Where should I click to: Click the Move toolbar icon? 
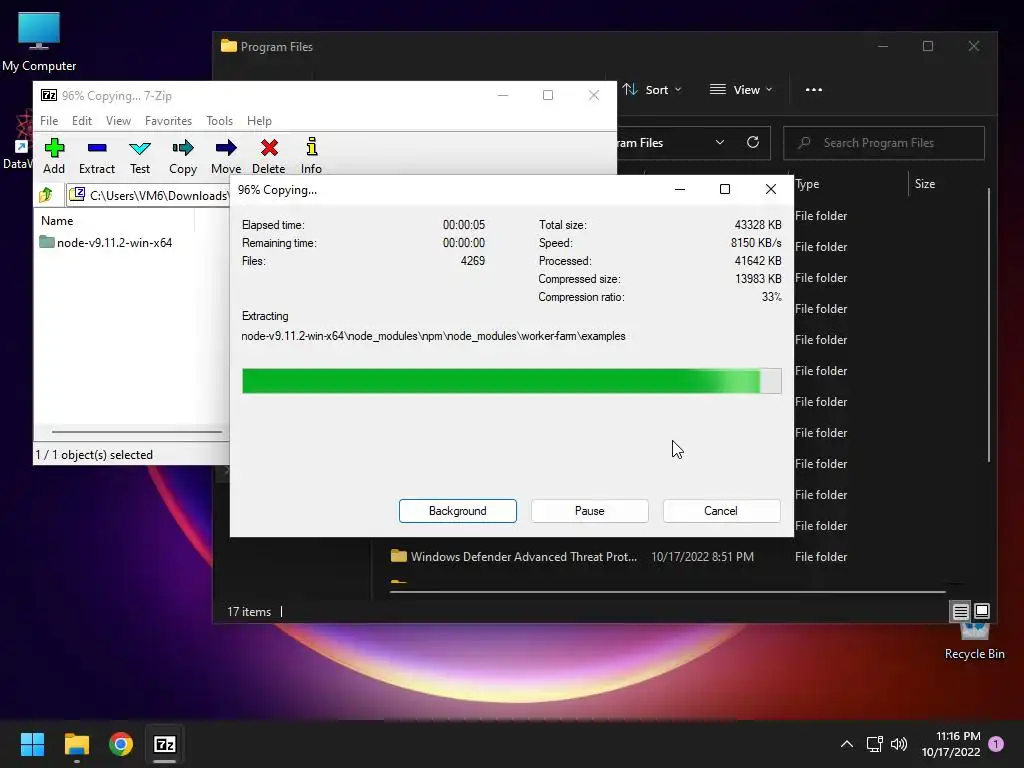pyautogui.click(x=226, y=156)
